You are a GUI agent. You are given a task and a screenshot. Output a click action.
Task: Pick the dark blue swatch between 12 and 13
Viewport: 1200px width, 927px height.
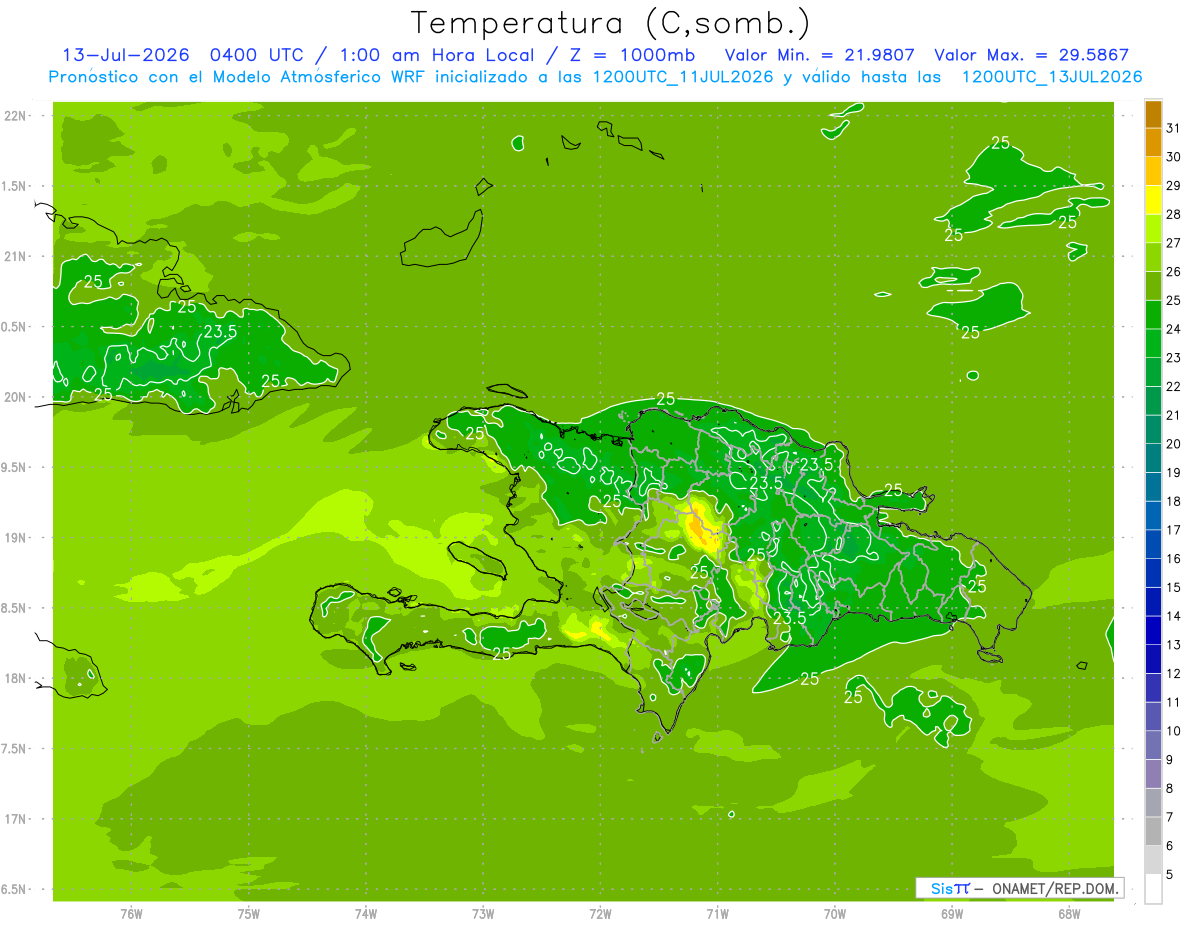click(1153, 659)
